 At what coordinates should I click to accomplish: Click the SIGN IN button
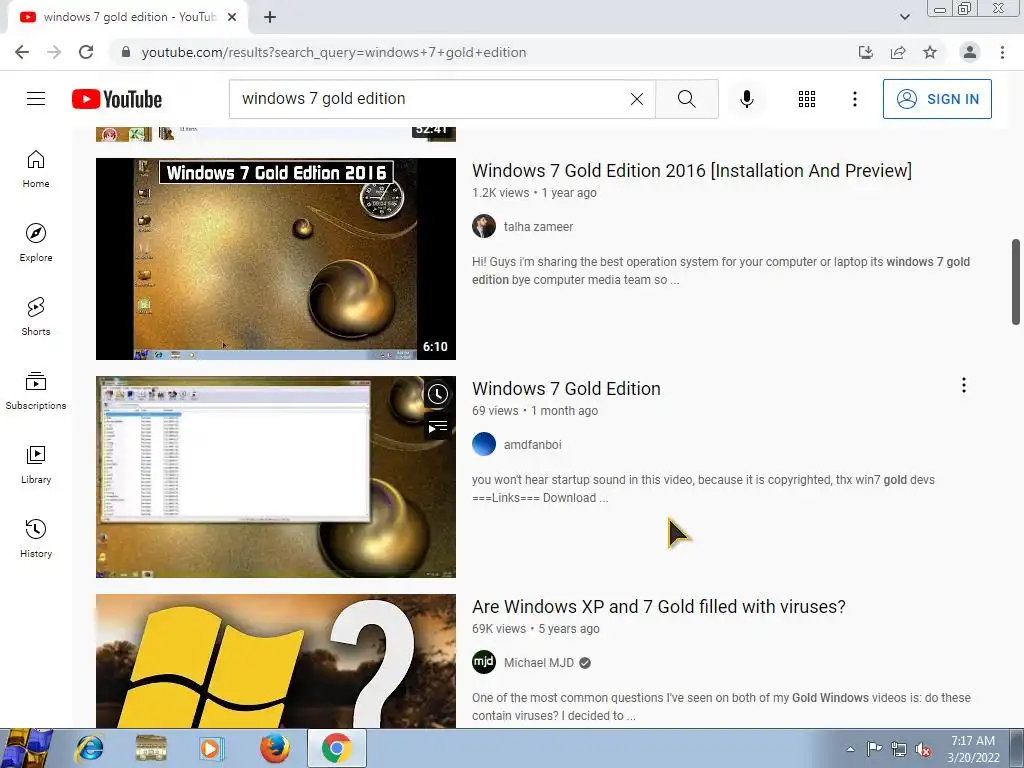(x=937, y=99)
